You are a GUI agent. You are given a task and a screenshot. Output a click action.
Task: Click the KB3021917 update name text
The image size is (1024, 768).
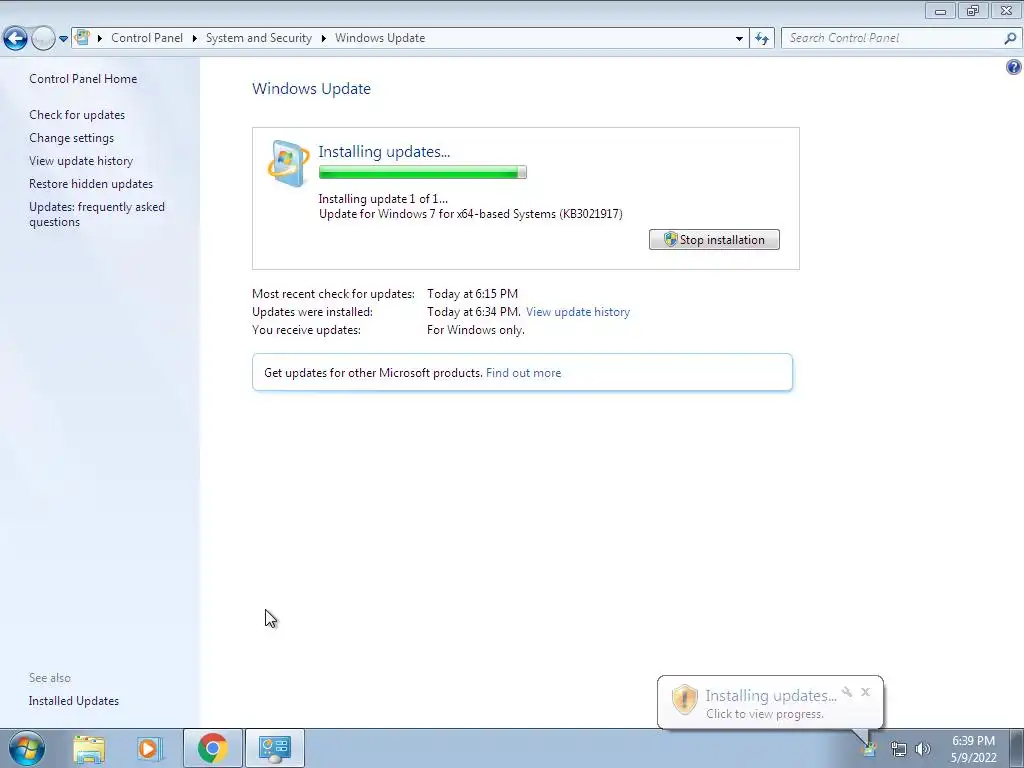470,214
